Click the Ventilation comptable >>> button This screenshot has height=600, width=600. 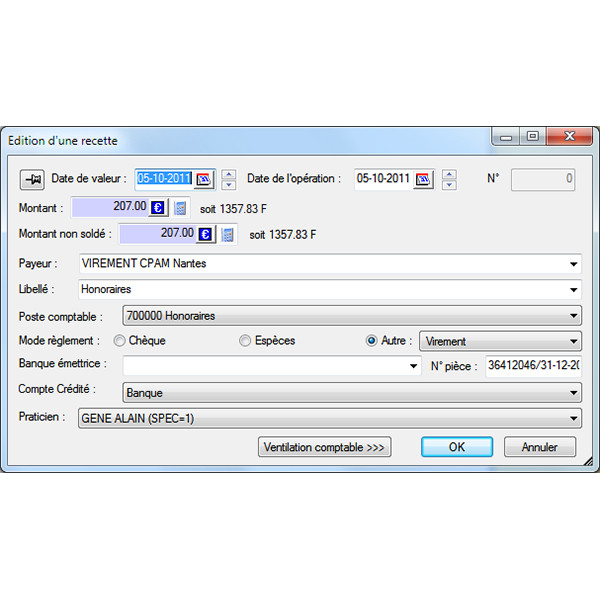pyautogui.click(x=325, y=447)
